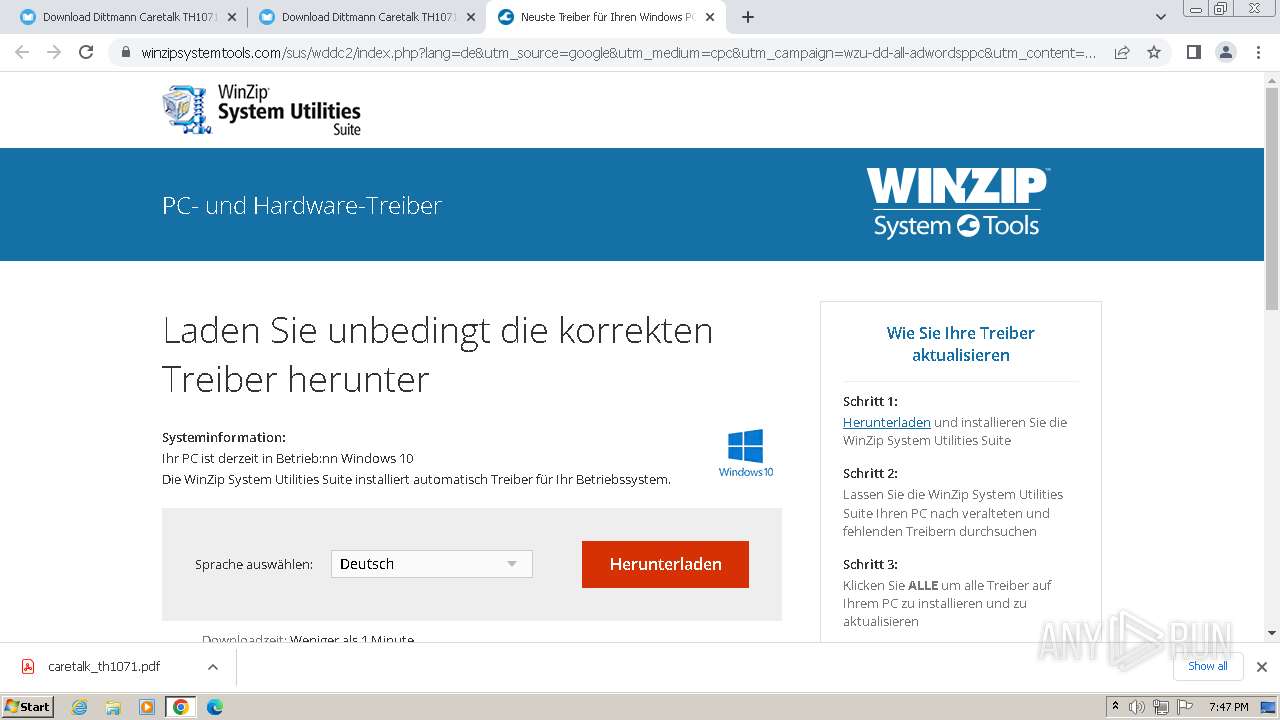Launch Internet Explorer from taskbar
Image resolution: width=1280 pixels, height=720 pixels.
tap(80, 707)
